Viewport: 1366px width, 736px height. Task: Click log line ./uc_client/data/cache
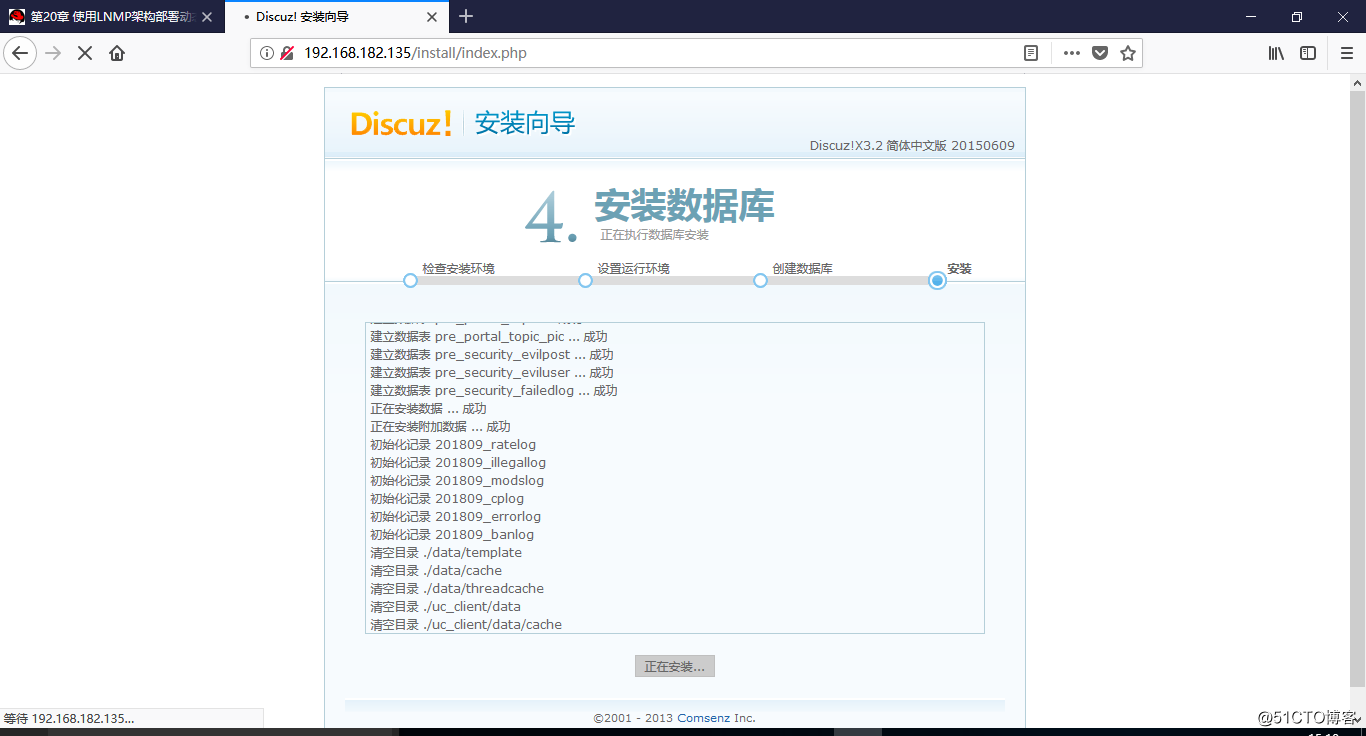[466, 625]
